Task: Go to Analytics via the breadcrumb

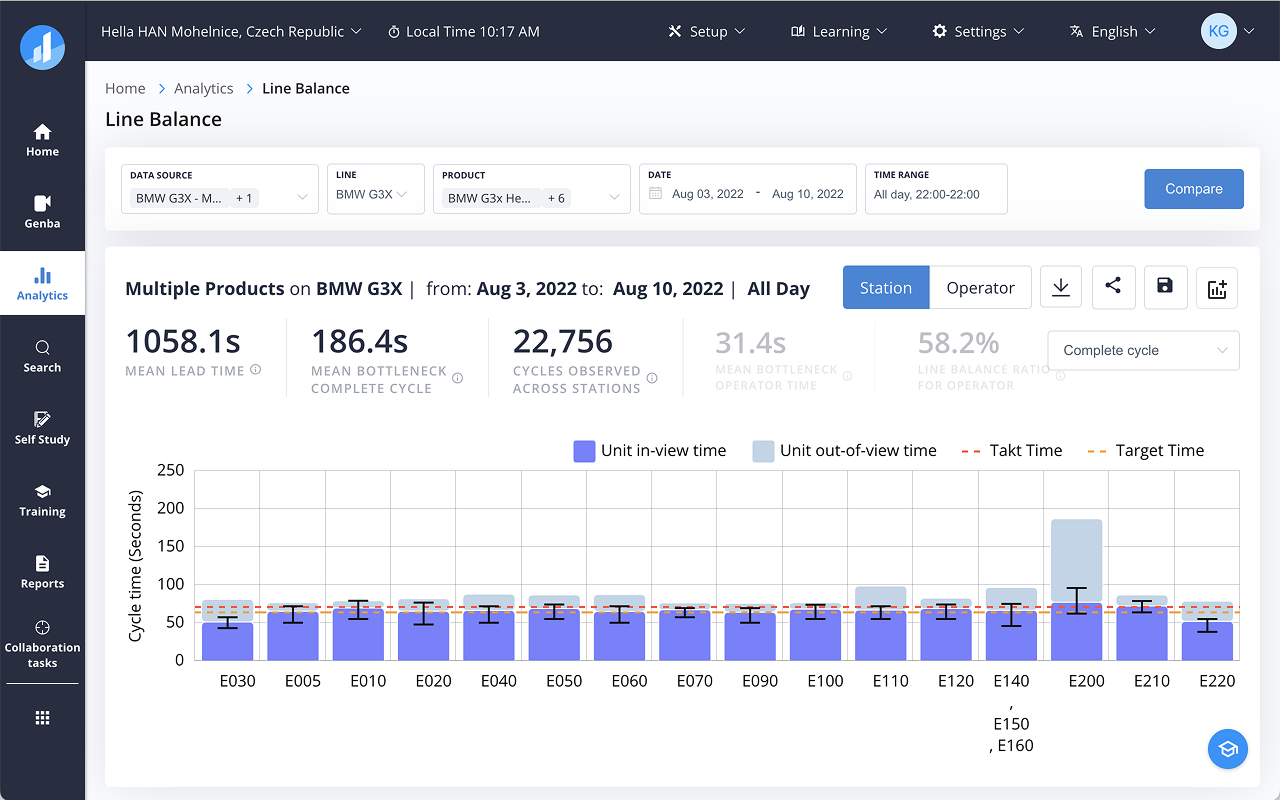Action: tap(204, 88)
